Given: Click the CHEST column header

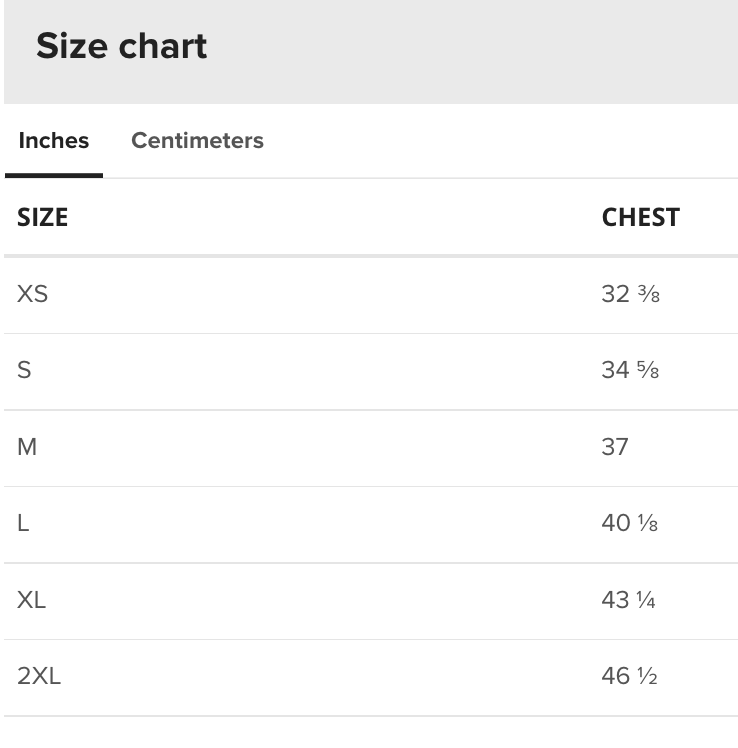Looking at the screenshot, I should [x=641, y=218].
